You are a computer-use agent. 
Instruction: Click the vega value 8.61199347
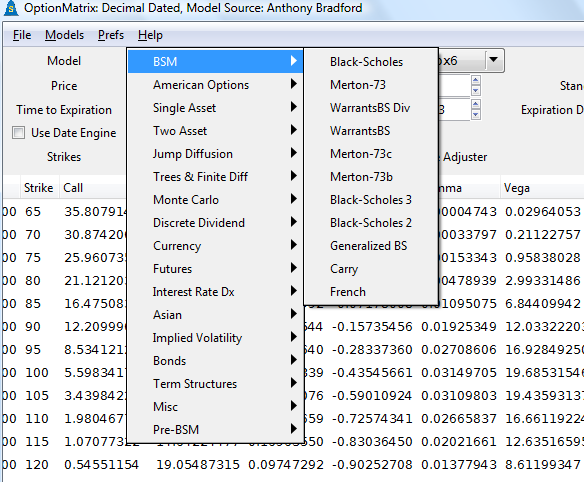543,464
